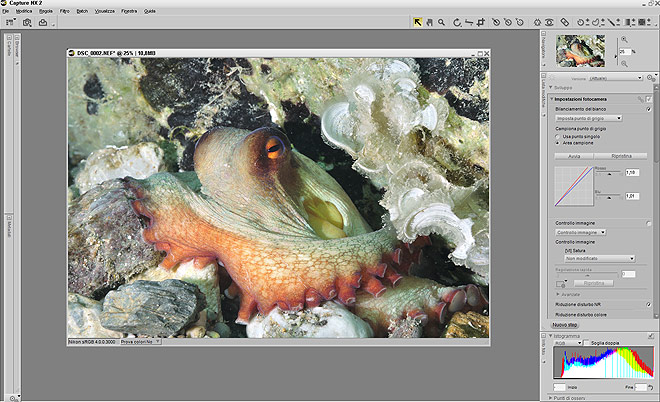Click the Rosso value field showing 1,10
Viewport: 660px width, 402px height.
(632, 173)
